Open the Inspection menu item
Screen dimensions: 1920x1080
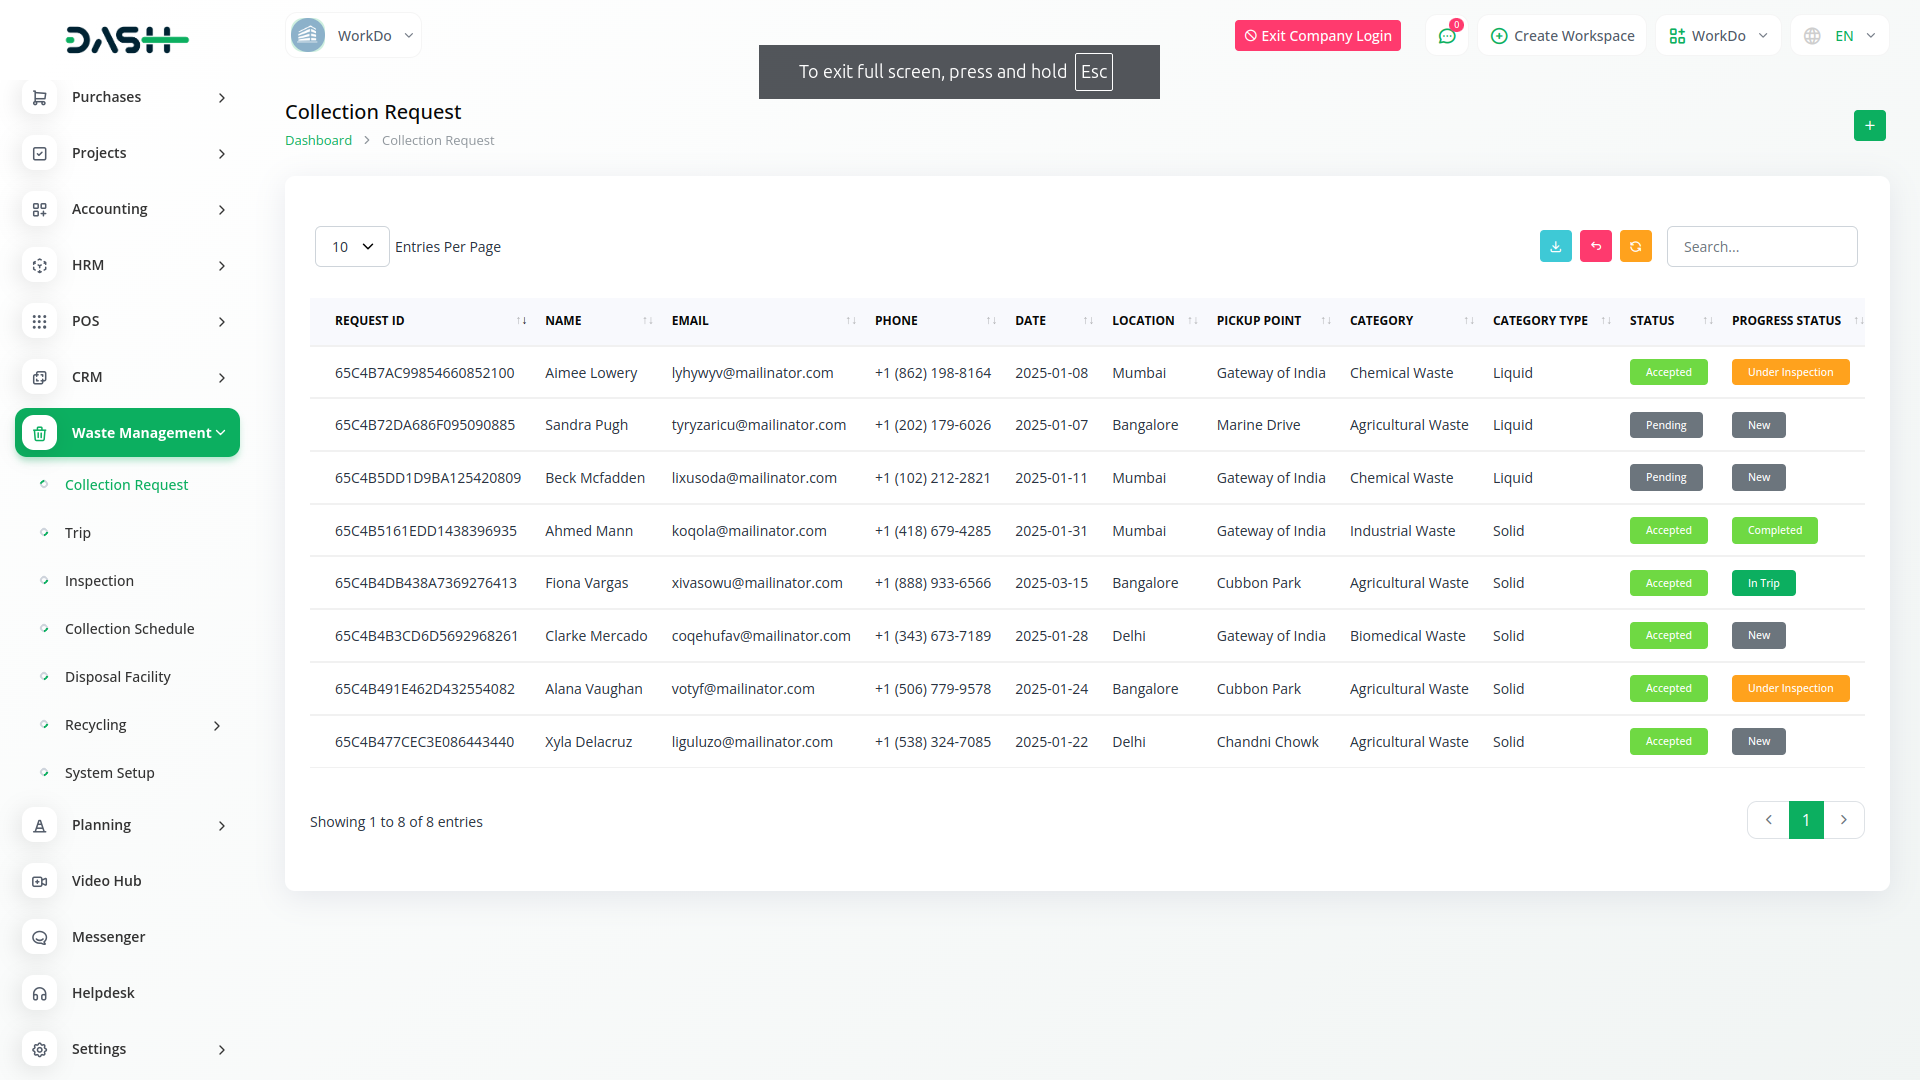click(99, 581)
